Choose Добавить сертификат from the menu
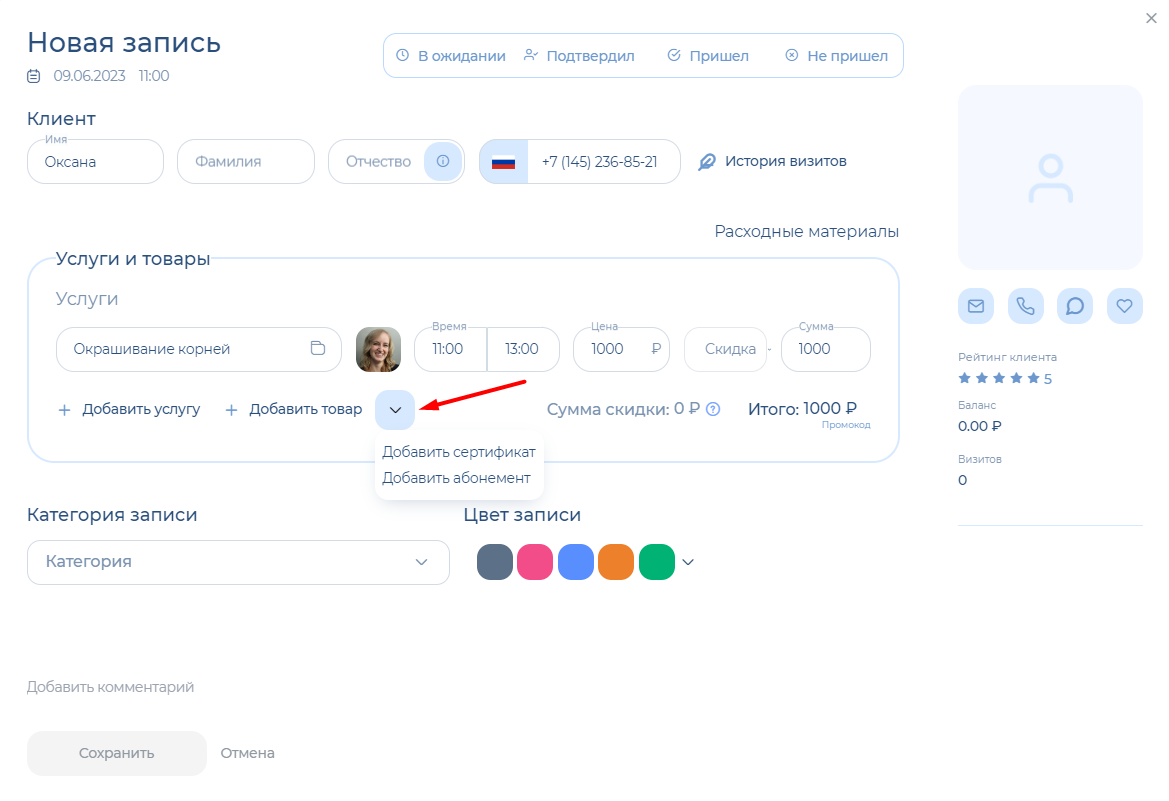Image resolution: width=1169 pixels, height=801 pixels. (x=458, y=452)
